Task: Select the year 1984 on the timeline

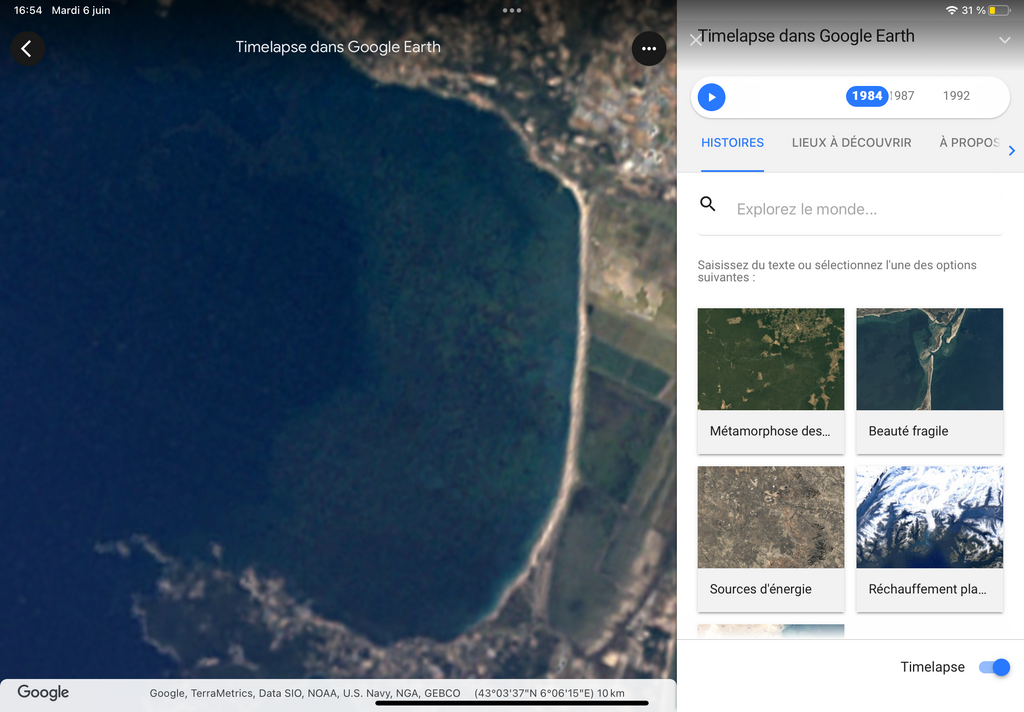Action: (x=867, y=96)
